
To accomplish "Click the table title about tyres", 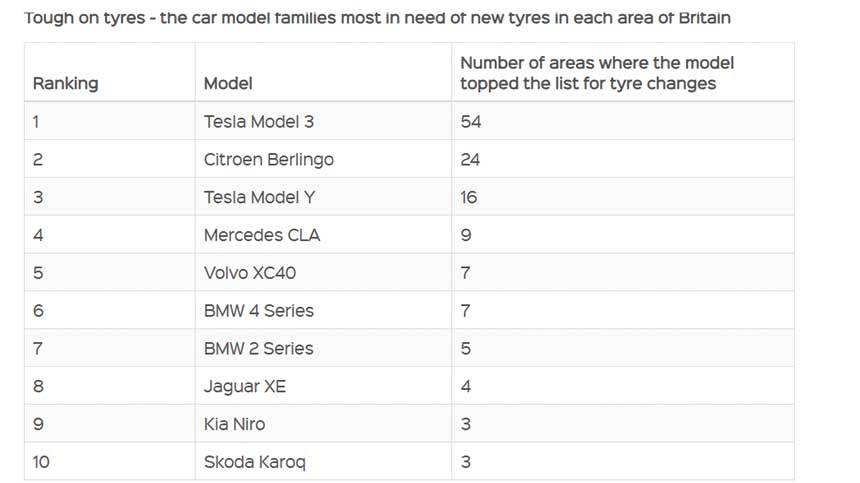I will 376,18.
